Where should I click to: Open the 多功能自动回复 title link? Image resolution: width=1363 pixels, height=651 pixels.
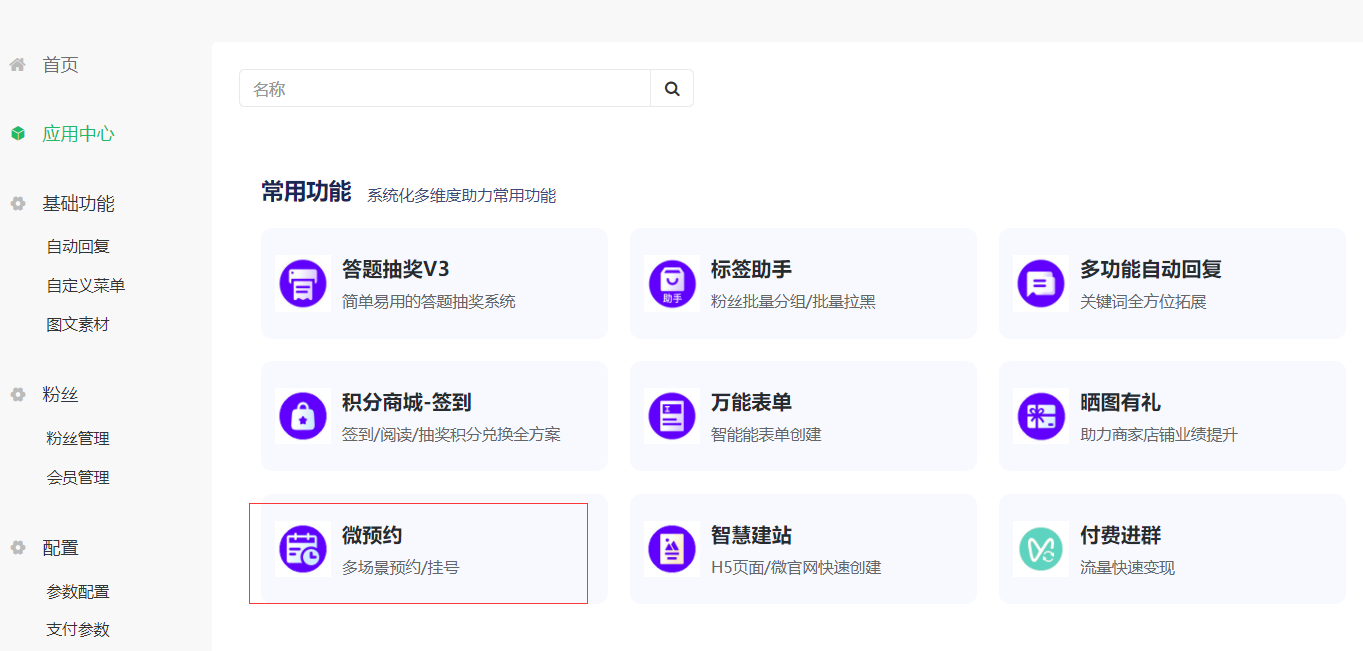point(1151,269)
